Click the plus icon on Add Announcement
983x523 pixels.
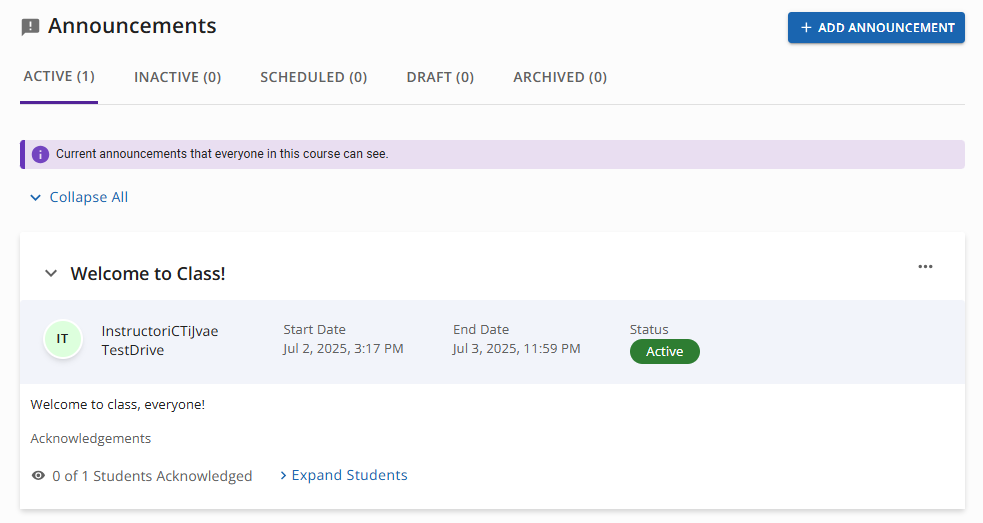[806, 28]
